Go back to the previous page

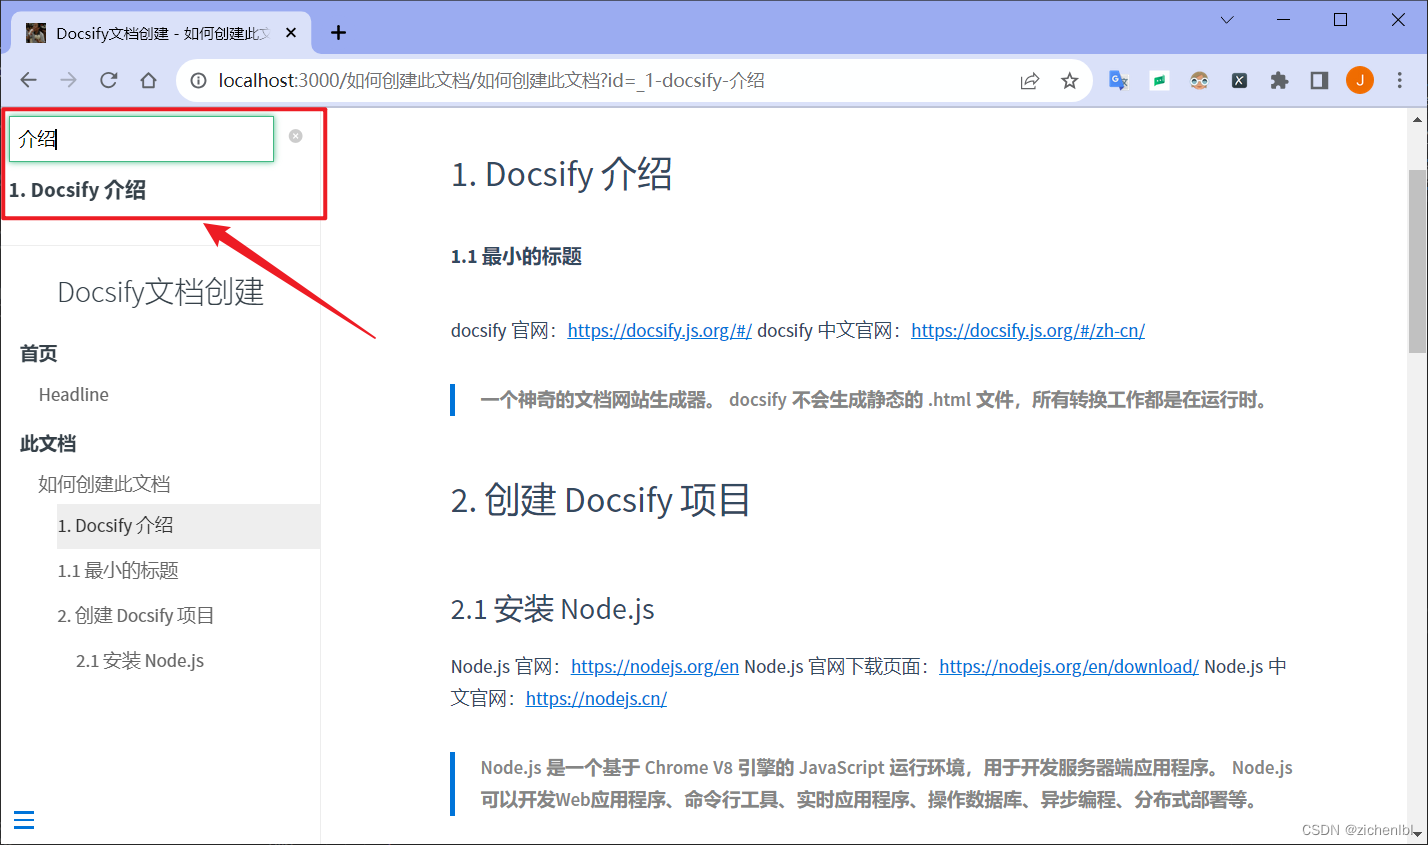click(x=28, y=81)
